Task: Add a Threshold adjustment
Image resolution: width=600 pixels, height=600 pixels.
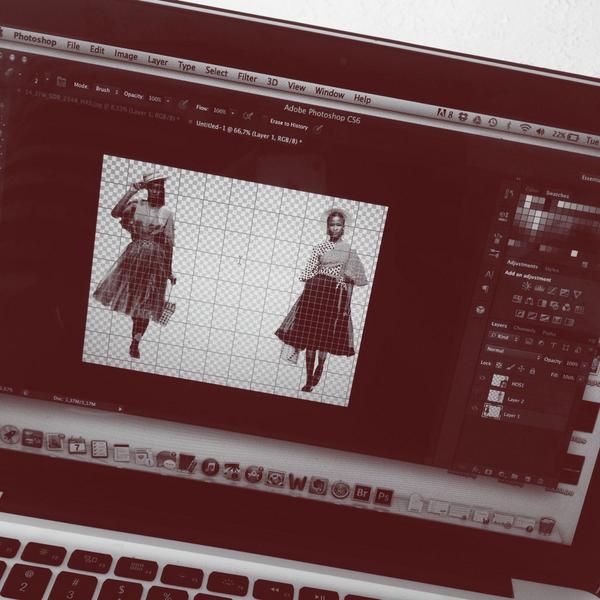Action: (x=545, y=318)
